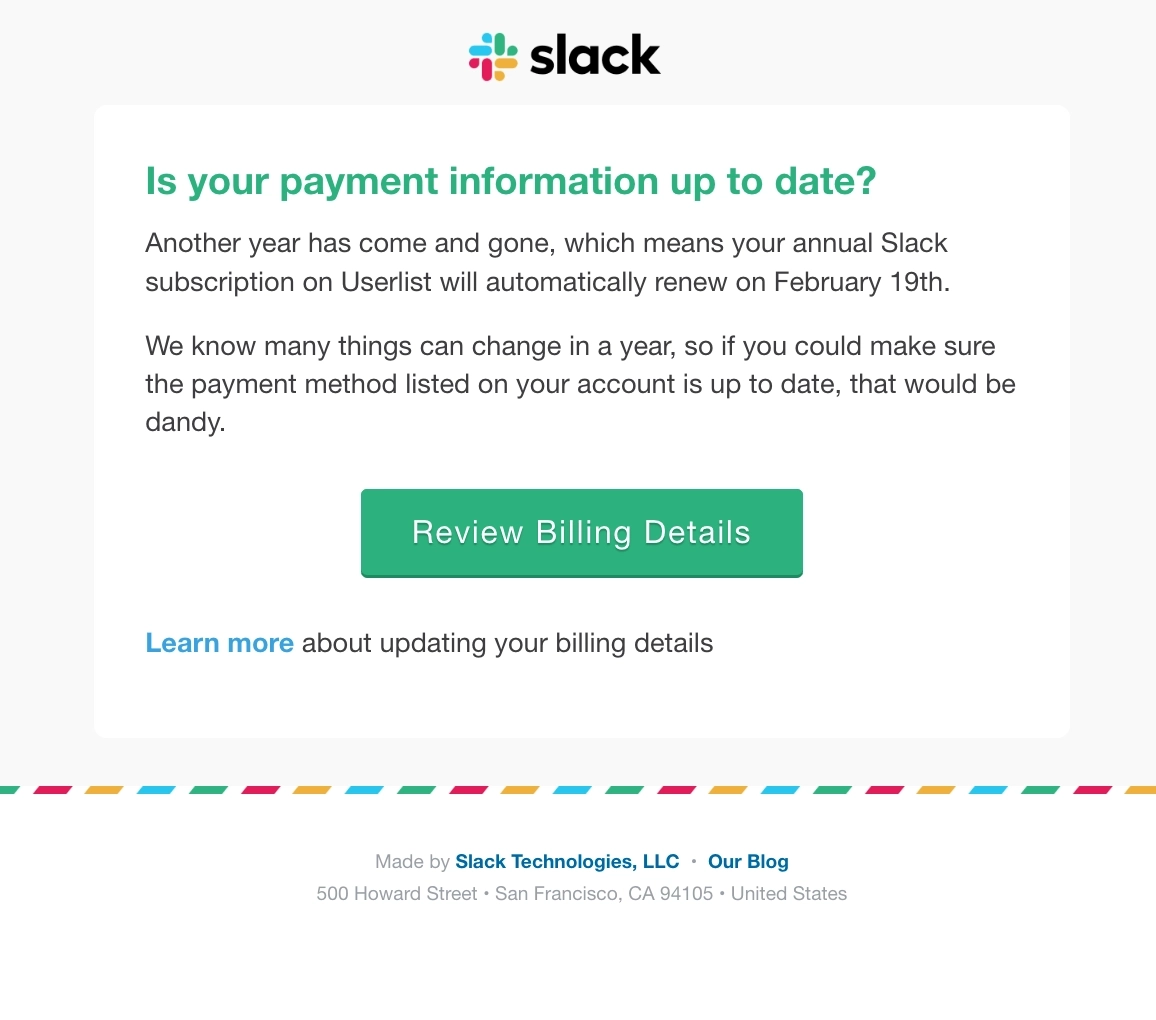Select the green lobe of the Slack logo

click(x=500, y=44)
